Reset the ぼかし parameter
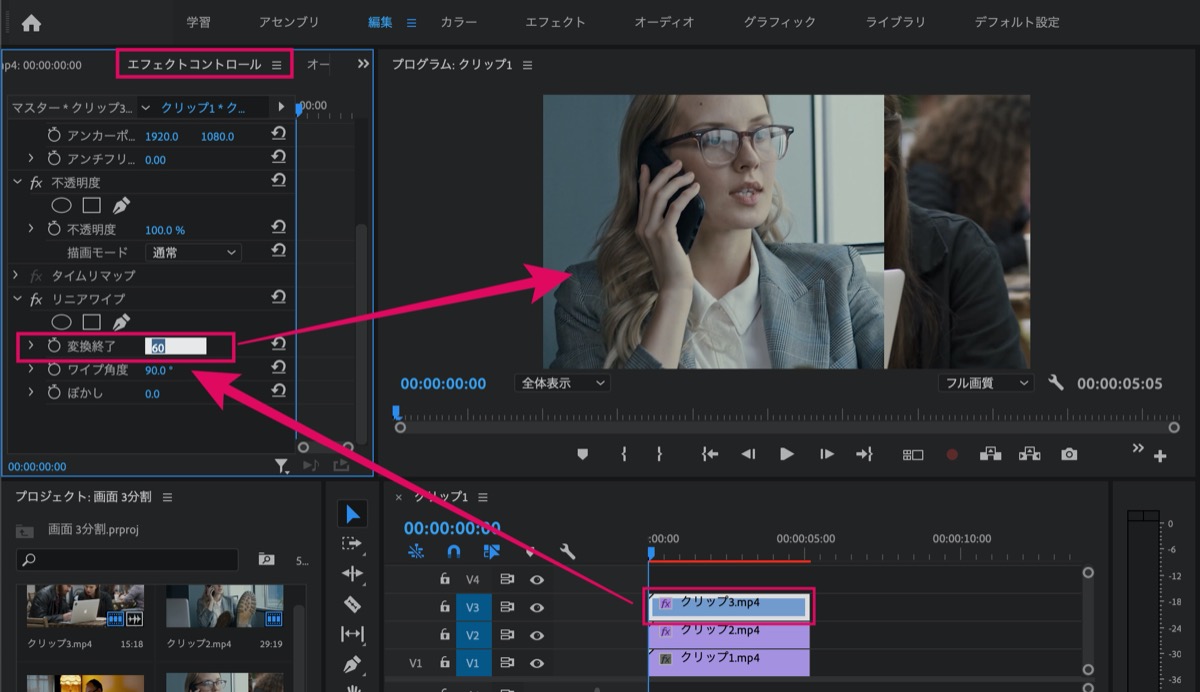Image resolution: width=1200 pixels, height=692 pixels. point(279,392)
